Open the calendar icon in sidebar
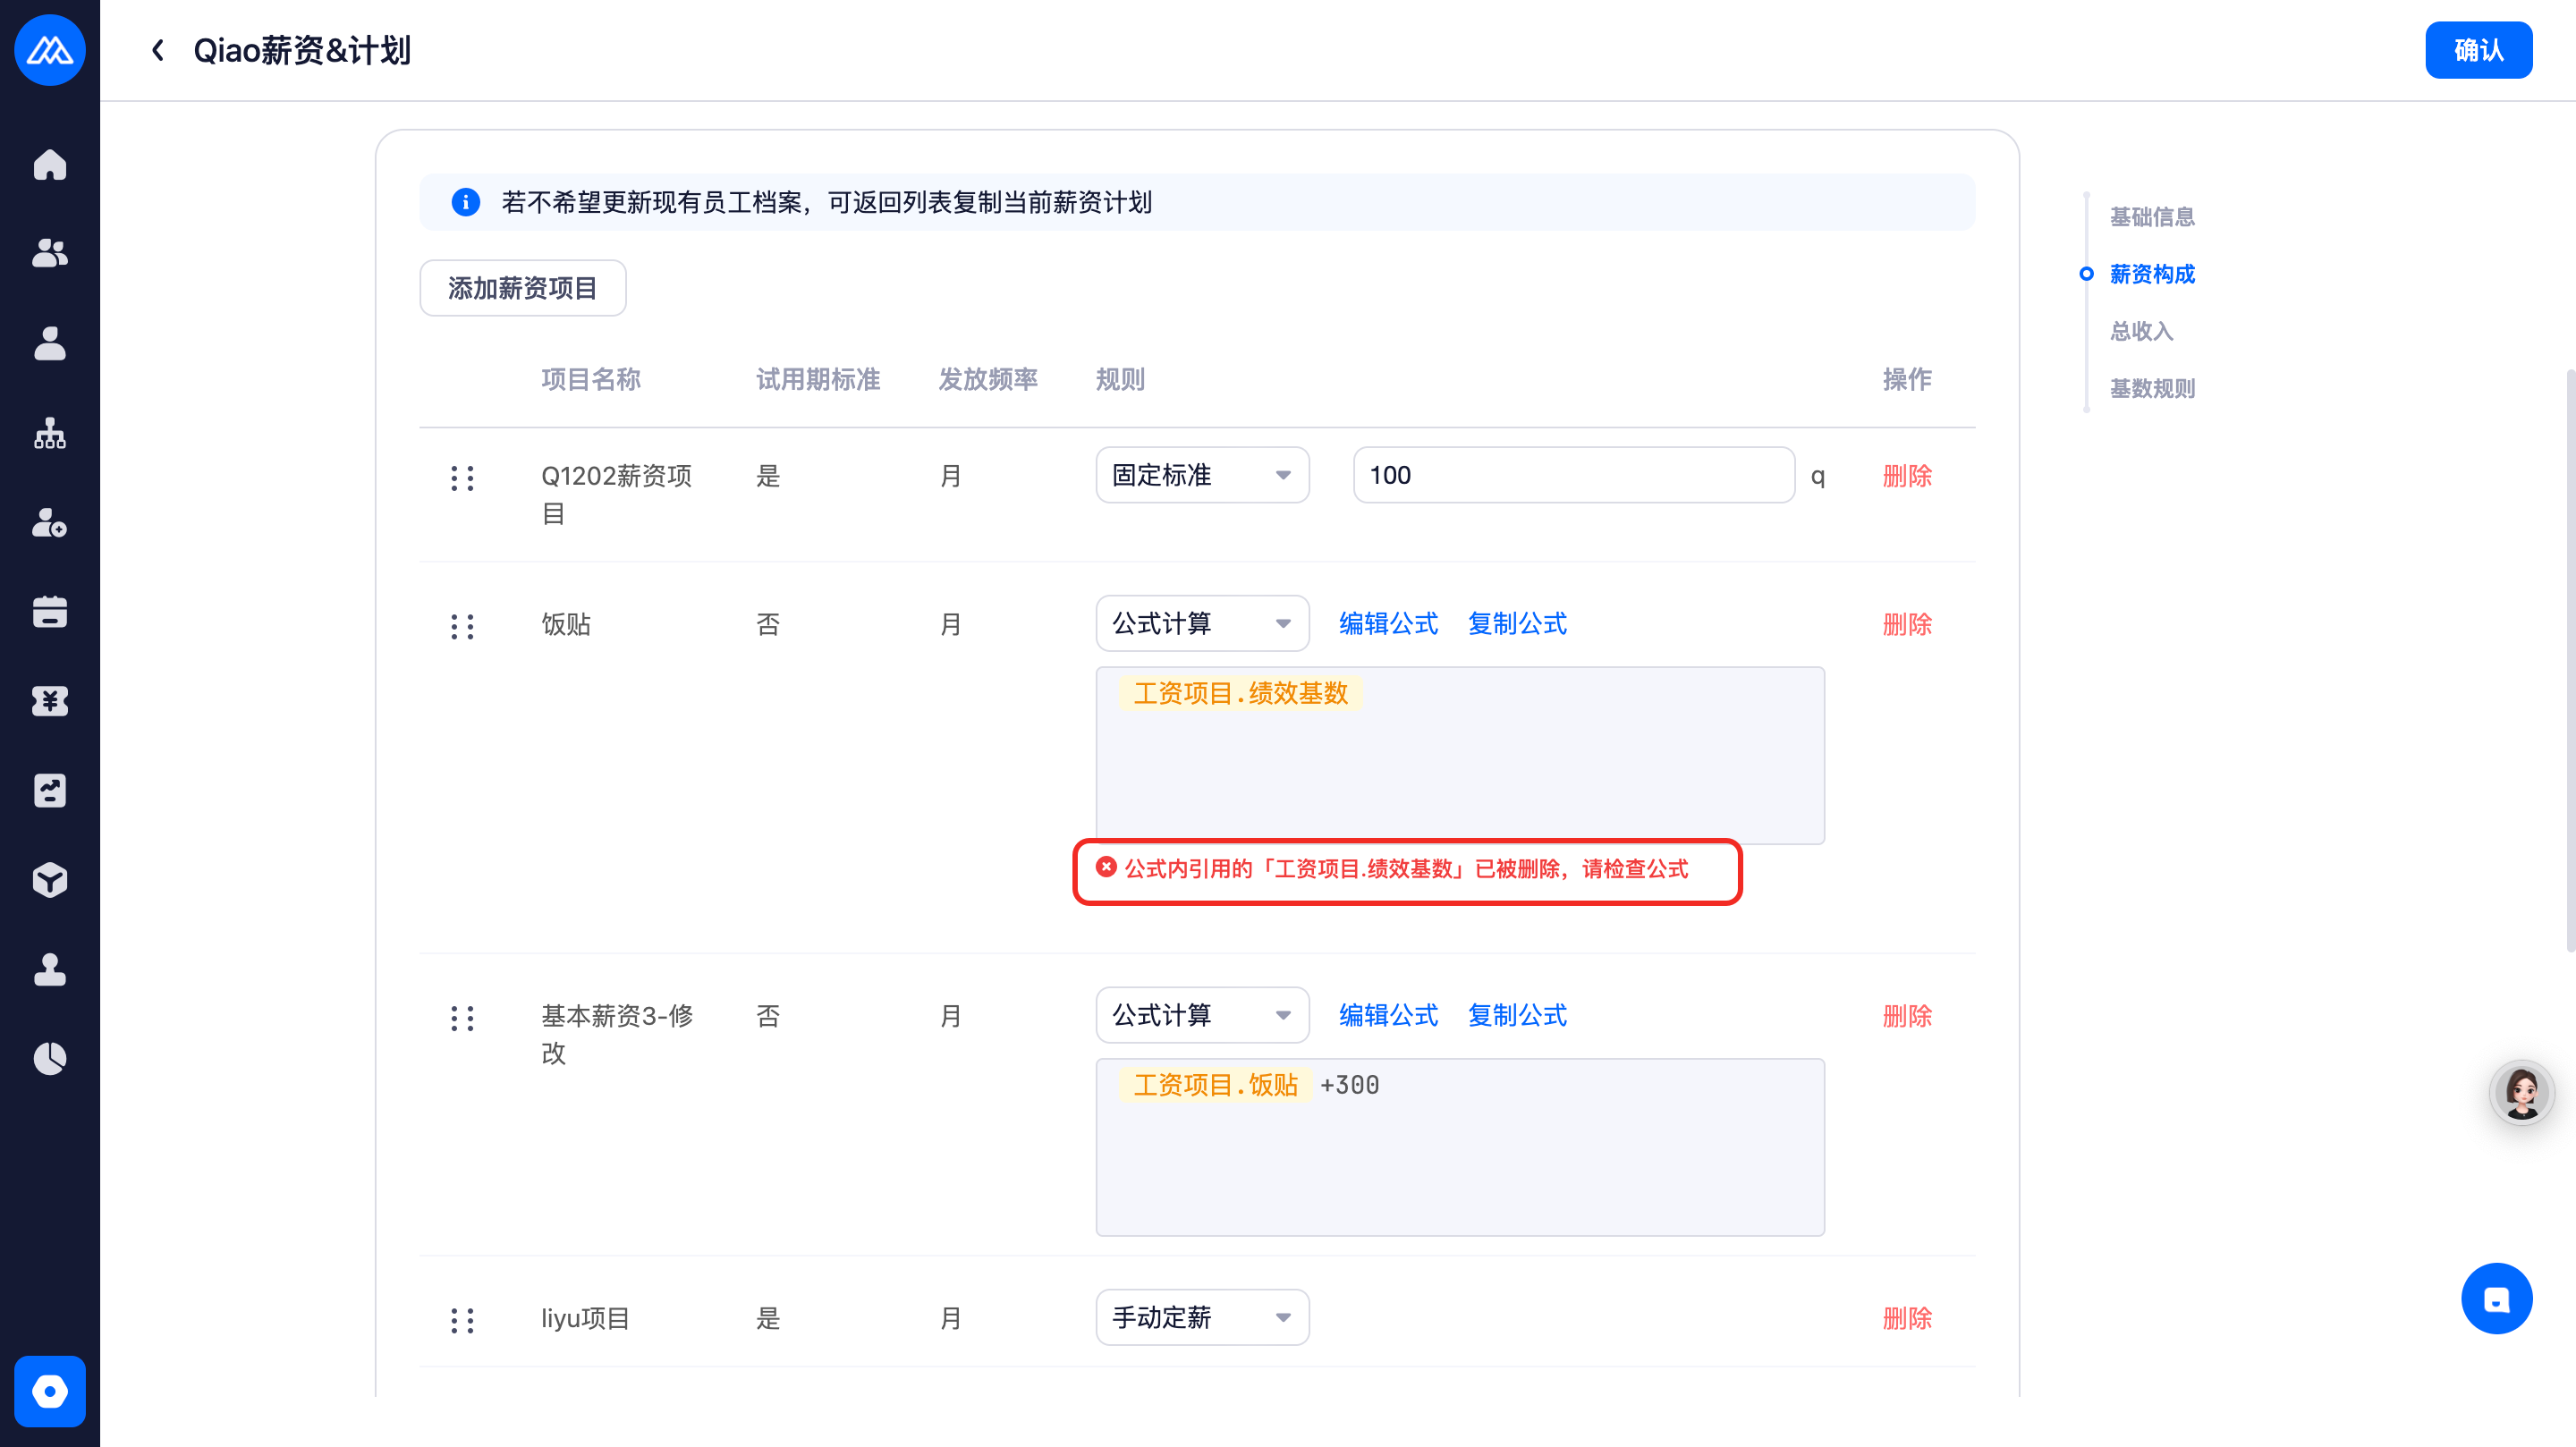Viewport: 2576px width, 1447px height. tap(50, 612)
